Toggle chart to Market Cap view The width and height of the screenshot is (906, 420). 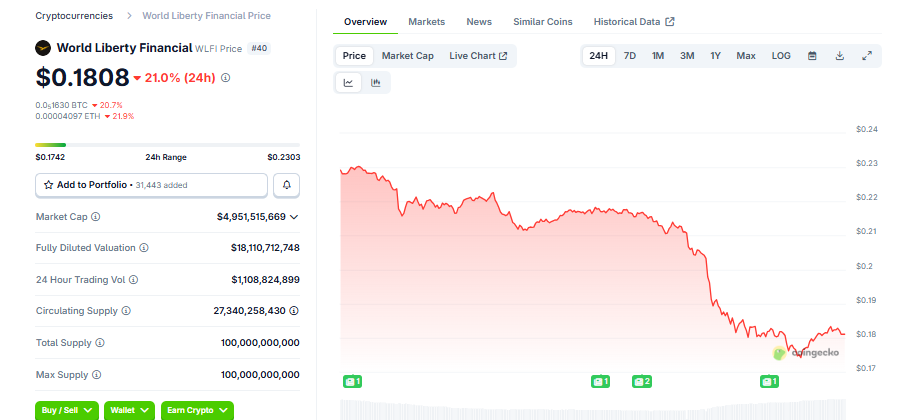(407, 56)
